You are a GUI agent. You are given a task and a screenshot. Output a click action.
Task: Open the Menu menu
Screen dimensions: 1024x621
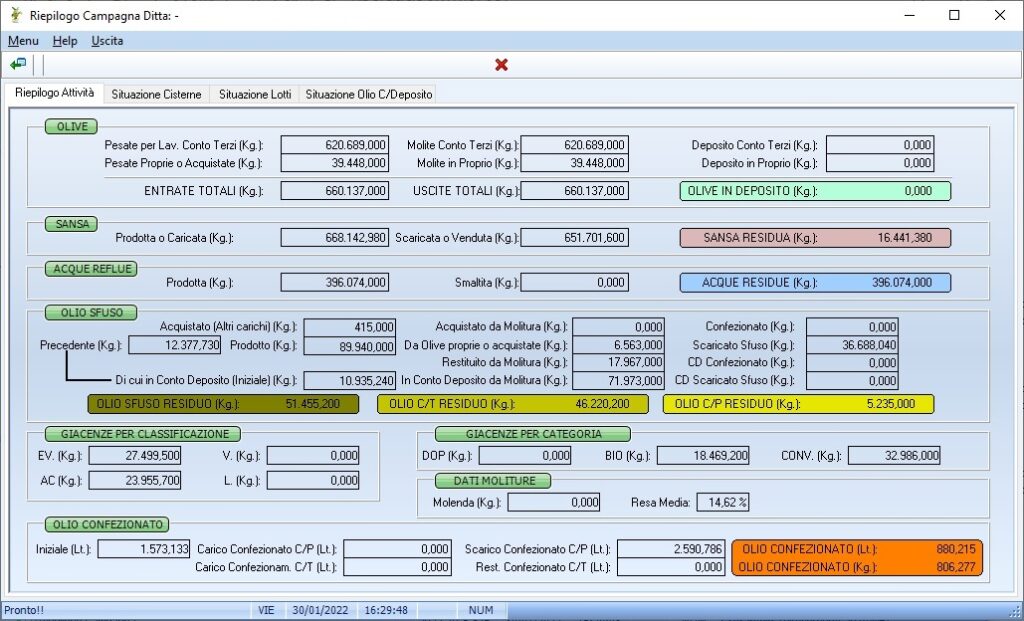23,41
